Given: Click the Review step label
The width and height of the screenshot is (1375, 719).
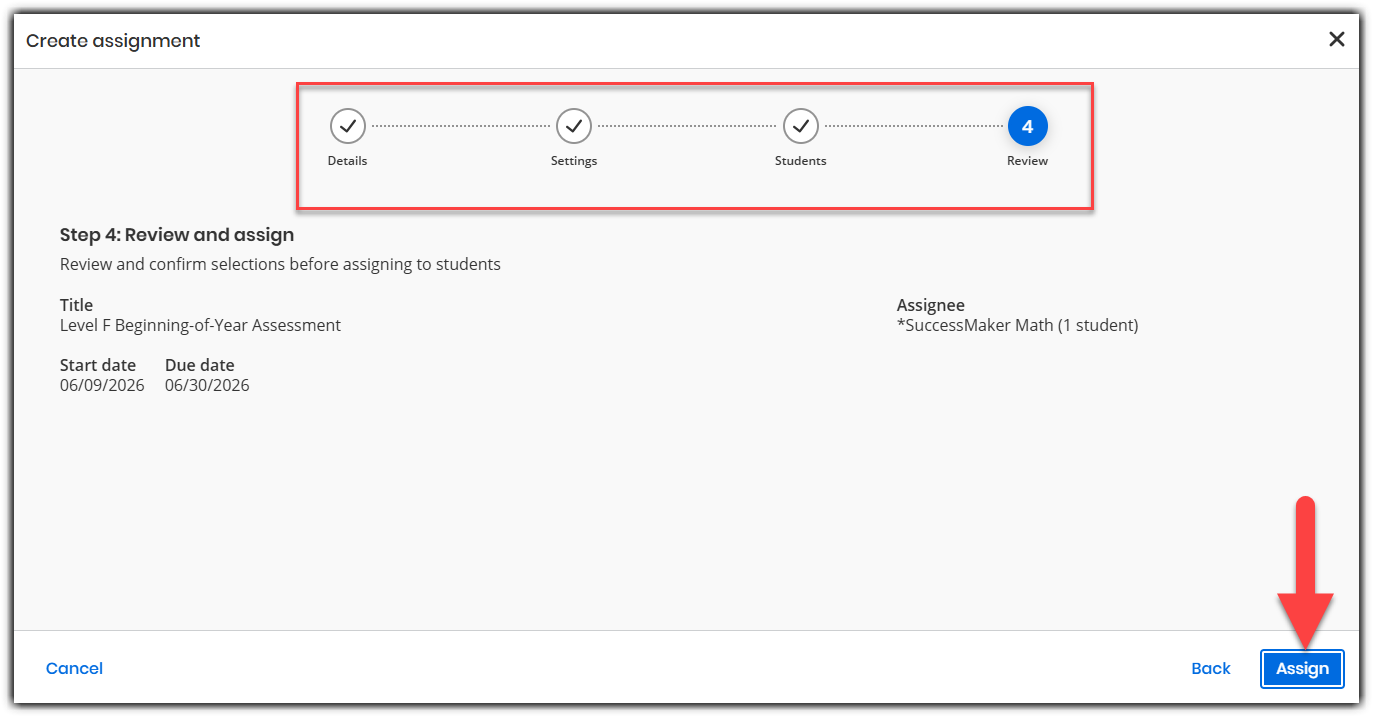Looking at the screenshot, I should point(1027,161).
